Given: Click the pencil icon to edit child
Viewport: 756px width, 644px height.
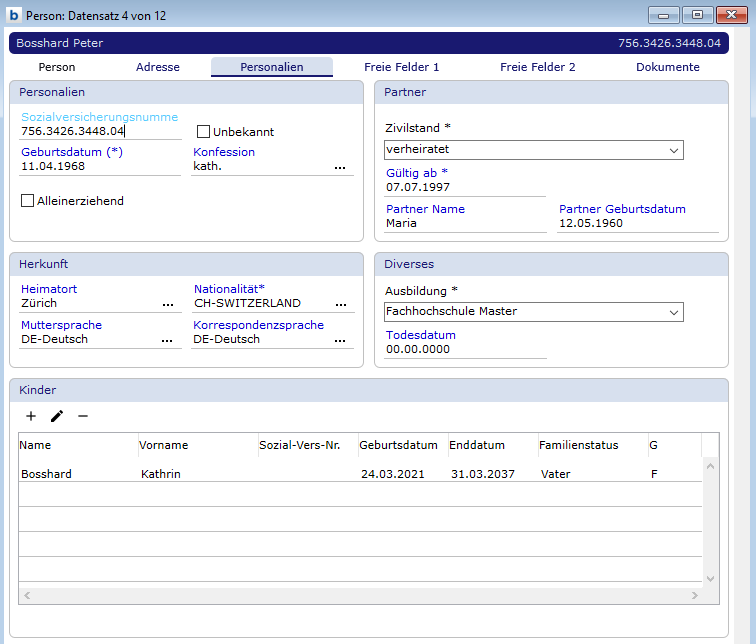Looking at the screenshot, I should point(57,416).
